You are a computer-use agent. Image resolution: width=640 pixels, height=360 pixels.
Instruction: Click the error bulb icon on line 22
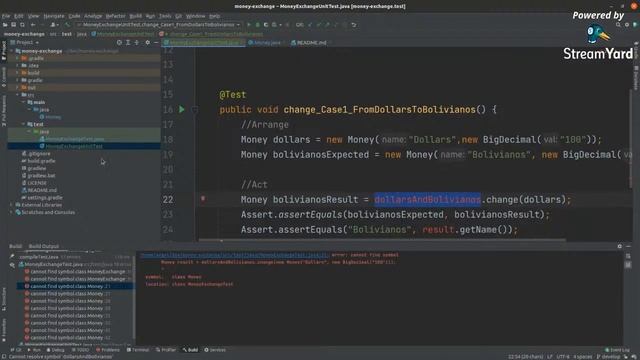click(x=203, y=199)
